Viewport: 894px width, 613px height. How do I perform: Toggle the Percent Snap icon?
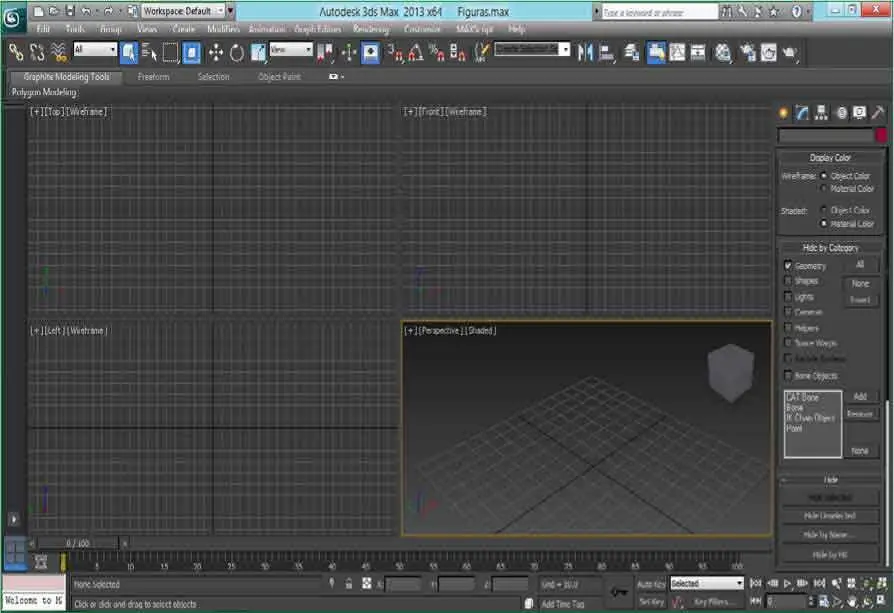point(437,53)
